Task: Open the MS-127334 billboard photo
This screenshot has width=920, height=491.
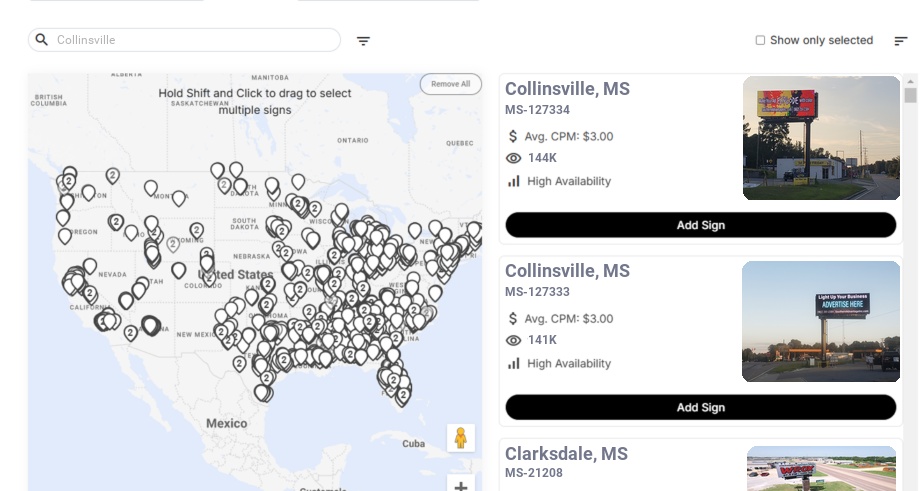Action: [821, 138]
